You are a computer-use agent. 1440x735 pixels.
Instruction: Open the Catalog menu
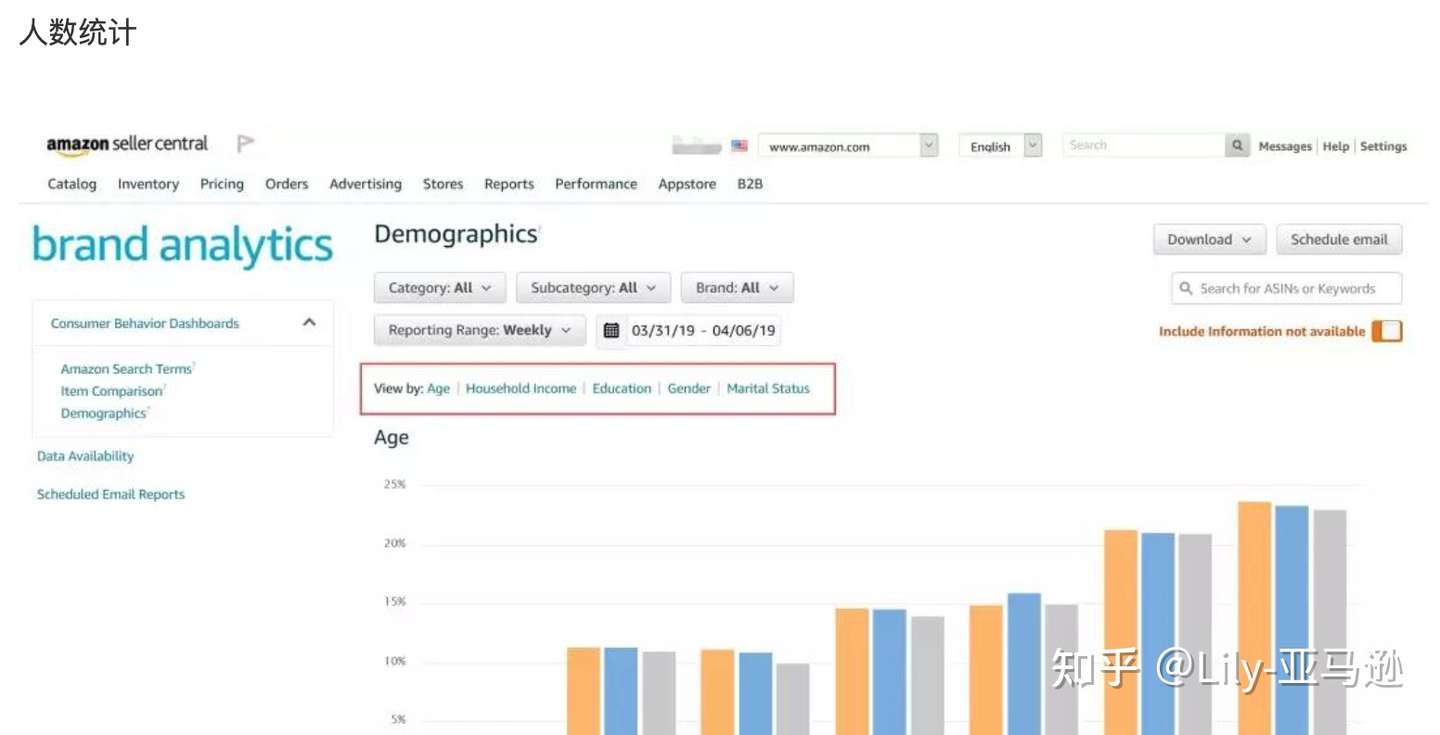(72, 184)
